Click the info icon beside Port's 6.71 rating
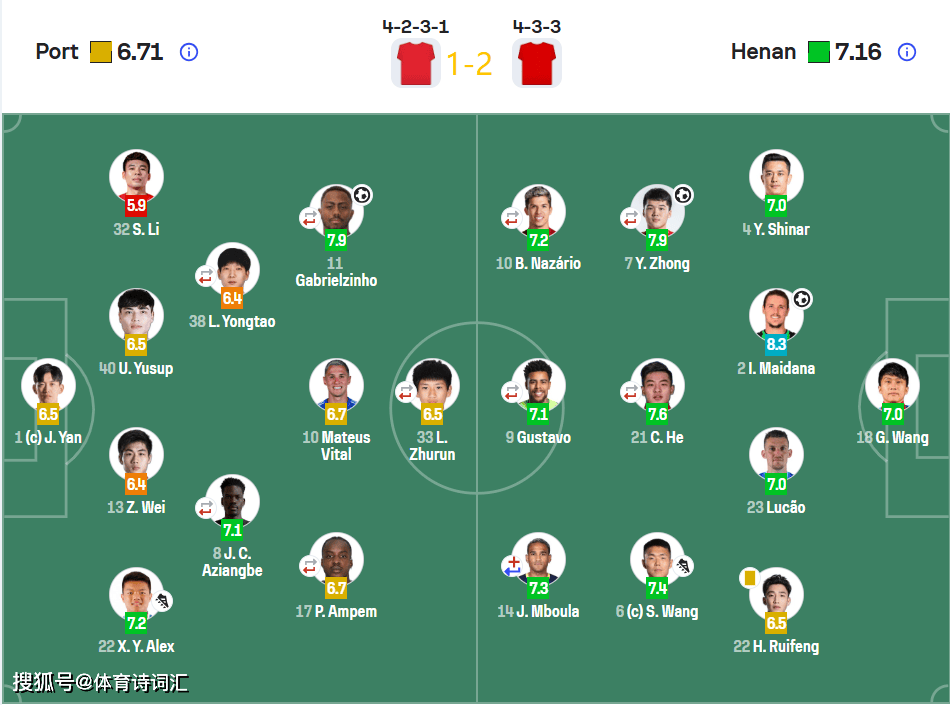The image size is (950, 705). point(189,52)
